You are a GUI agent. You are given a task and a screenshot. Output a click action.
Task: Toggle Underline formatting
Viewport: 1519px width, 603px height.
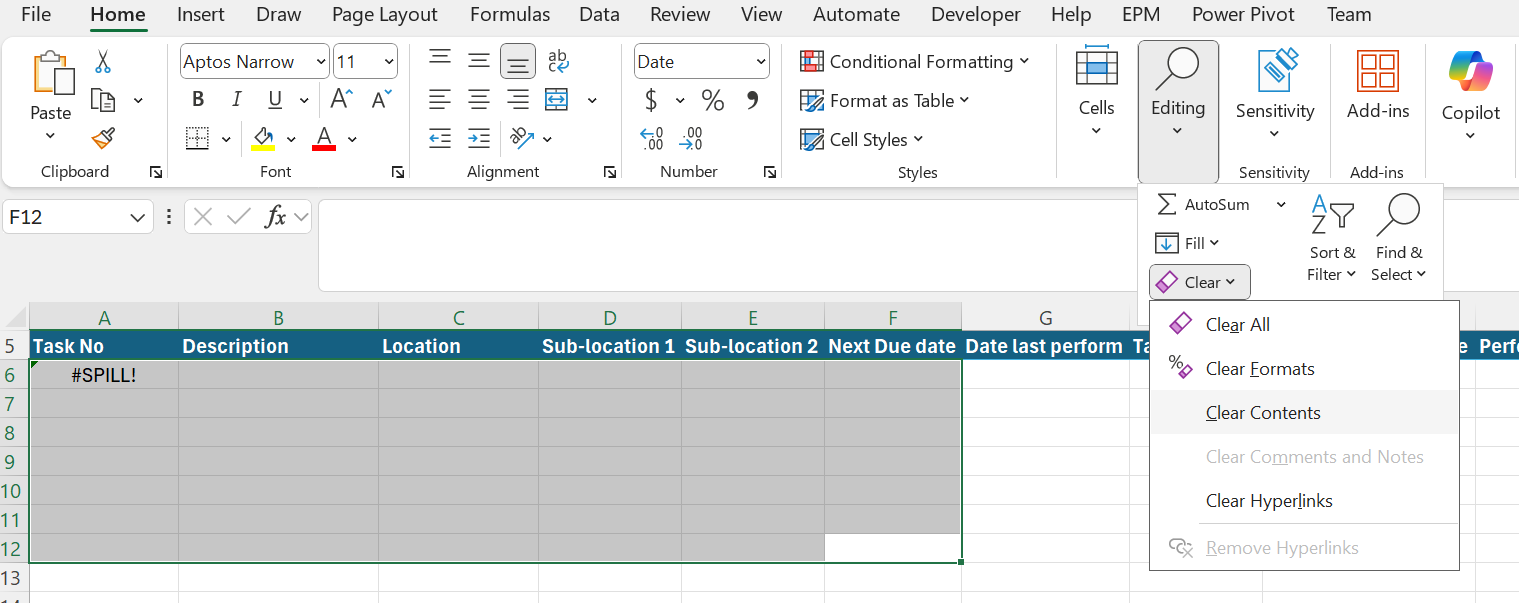click(275, 99)
